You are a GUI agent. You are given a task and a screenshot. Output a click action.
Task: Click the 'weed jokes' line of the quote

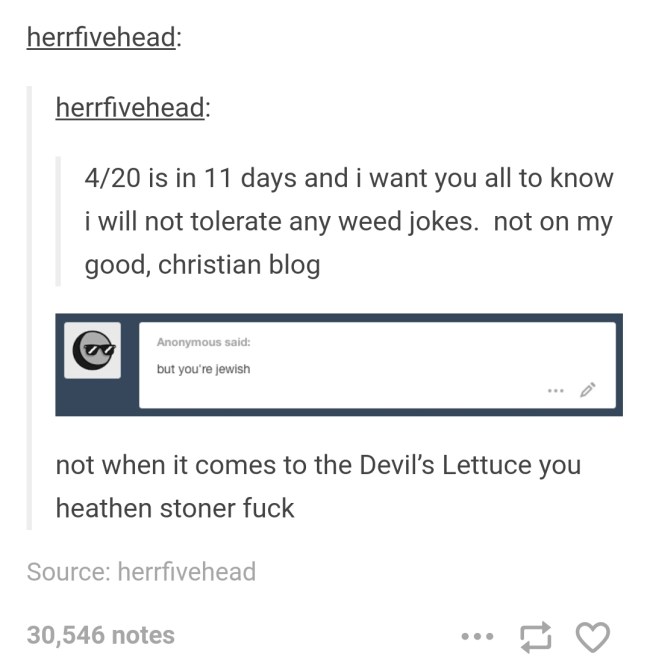tap(349, 222)
